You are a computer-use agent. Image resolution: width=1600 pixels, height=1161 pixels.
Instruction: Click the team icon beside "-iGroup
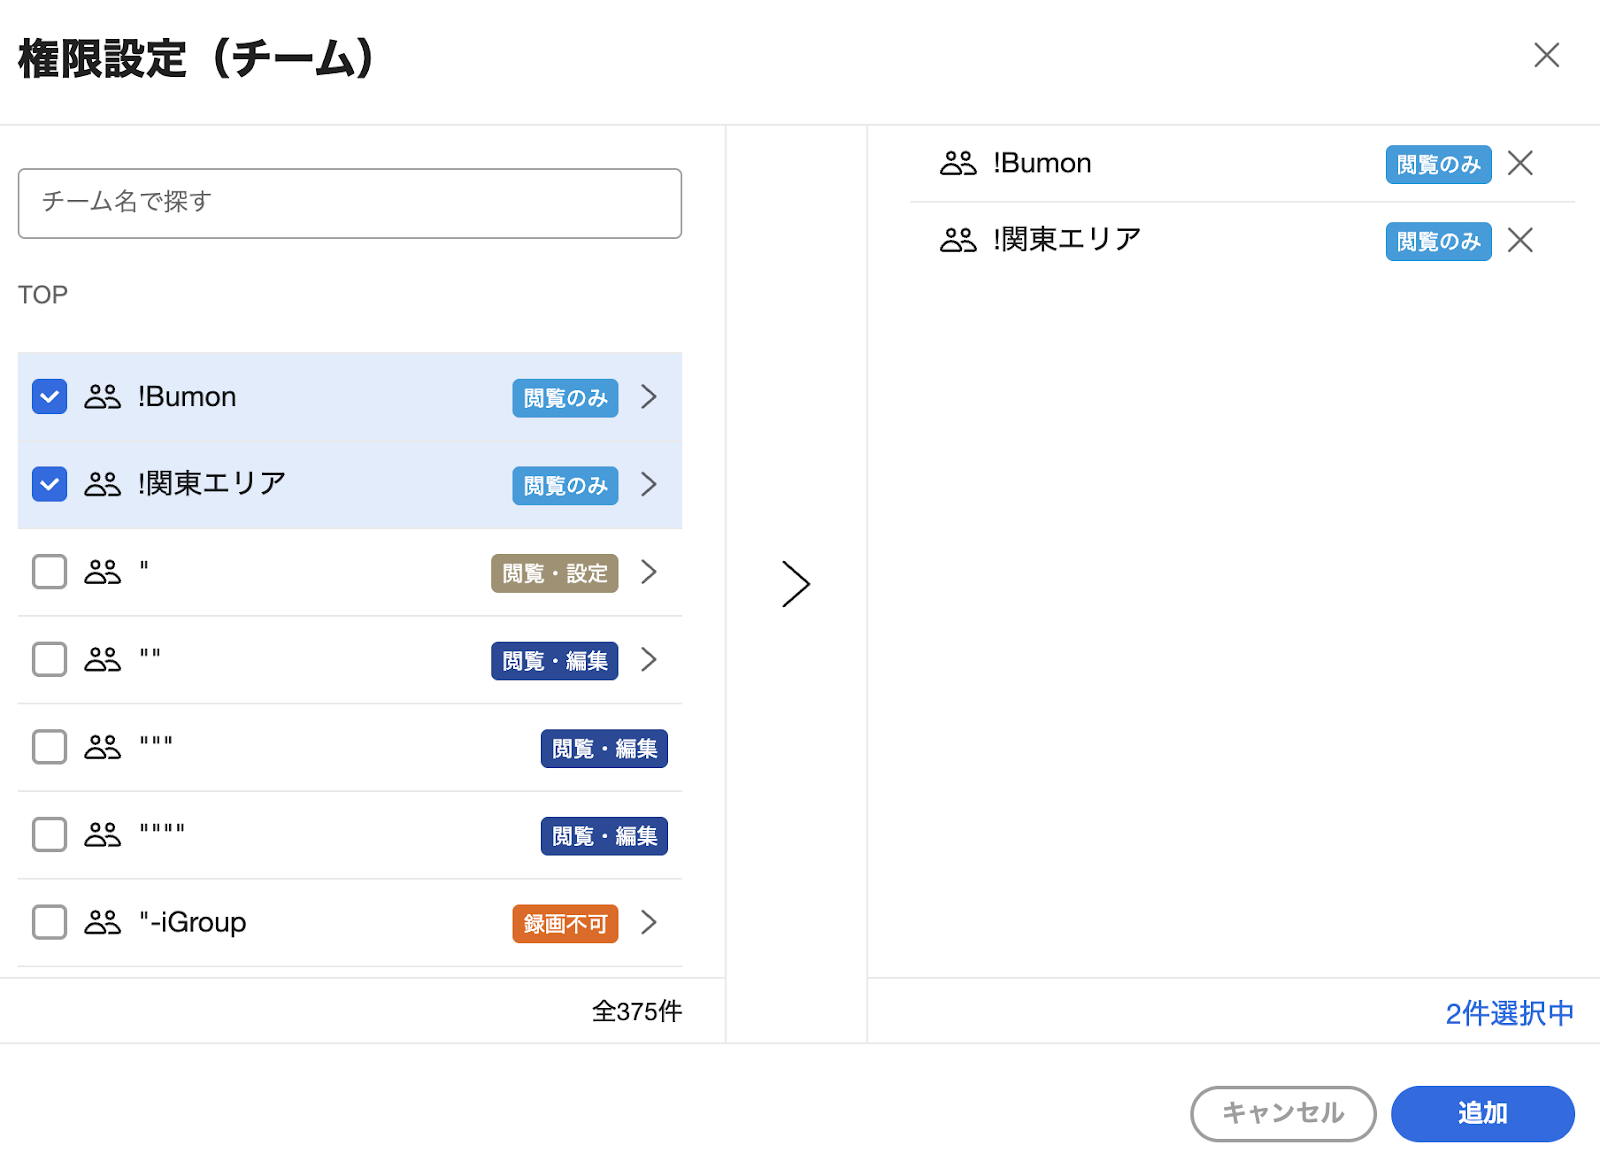102,922
